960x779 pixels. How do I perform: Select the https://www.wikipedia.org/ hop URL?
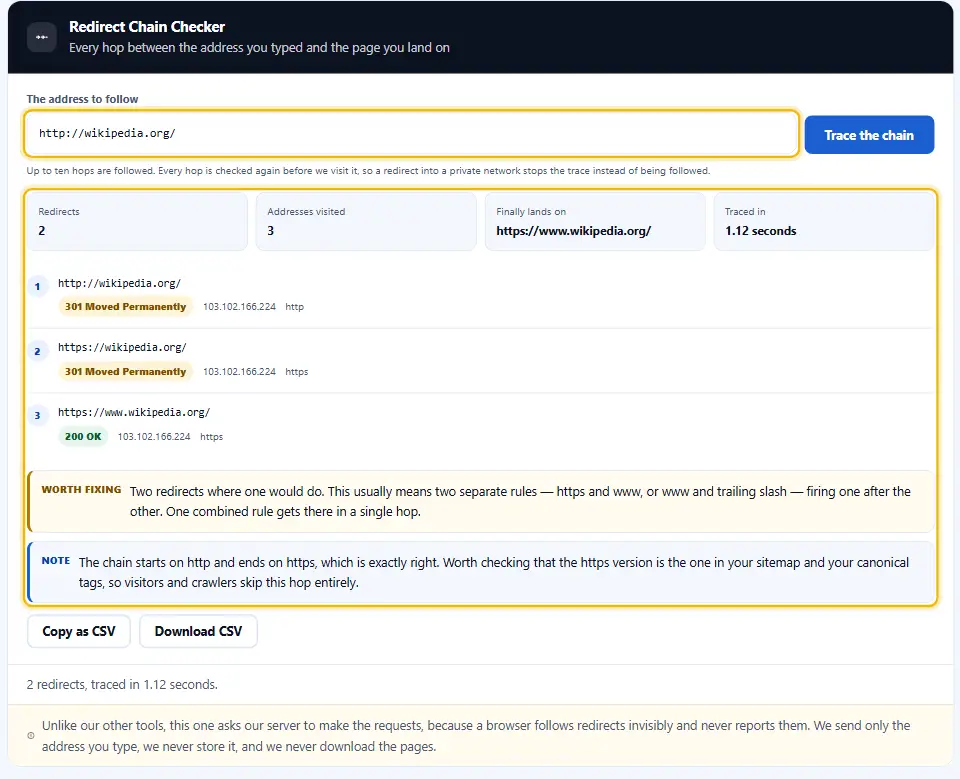[134, 412]
